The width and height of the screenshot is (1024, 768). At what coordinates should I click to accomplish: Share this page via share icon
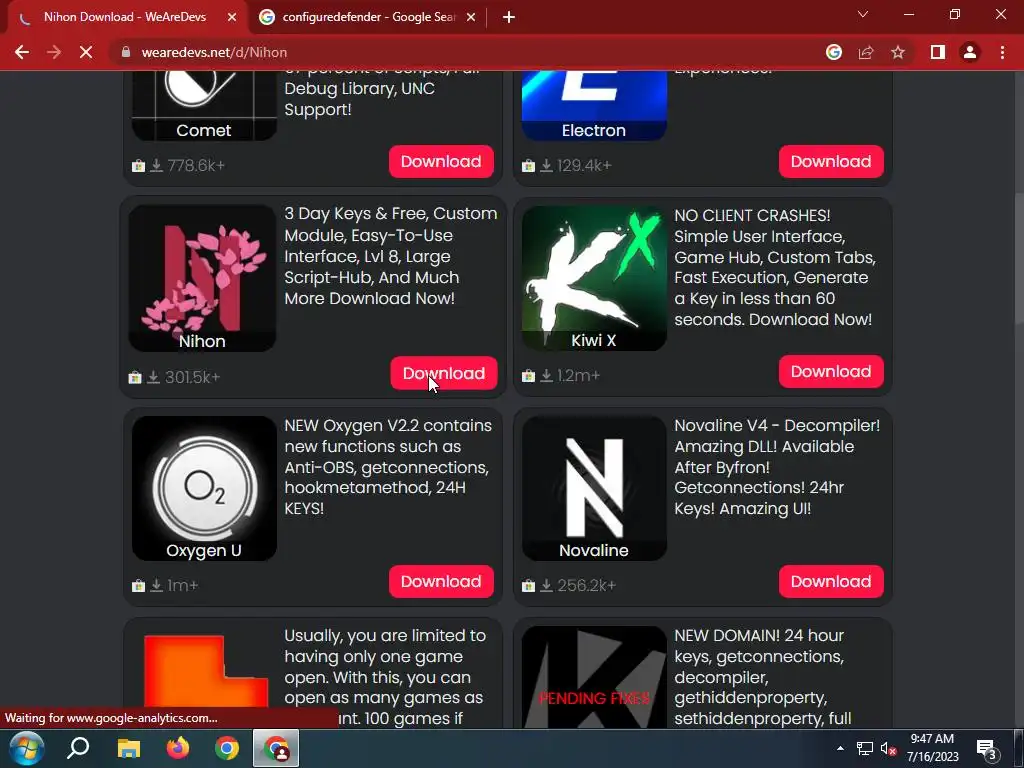[x=866, y=52]
